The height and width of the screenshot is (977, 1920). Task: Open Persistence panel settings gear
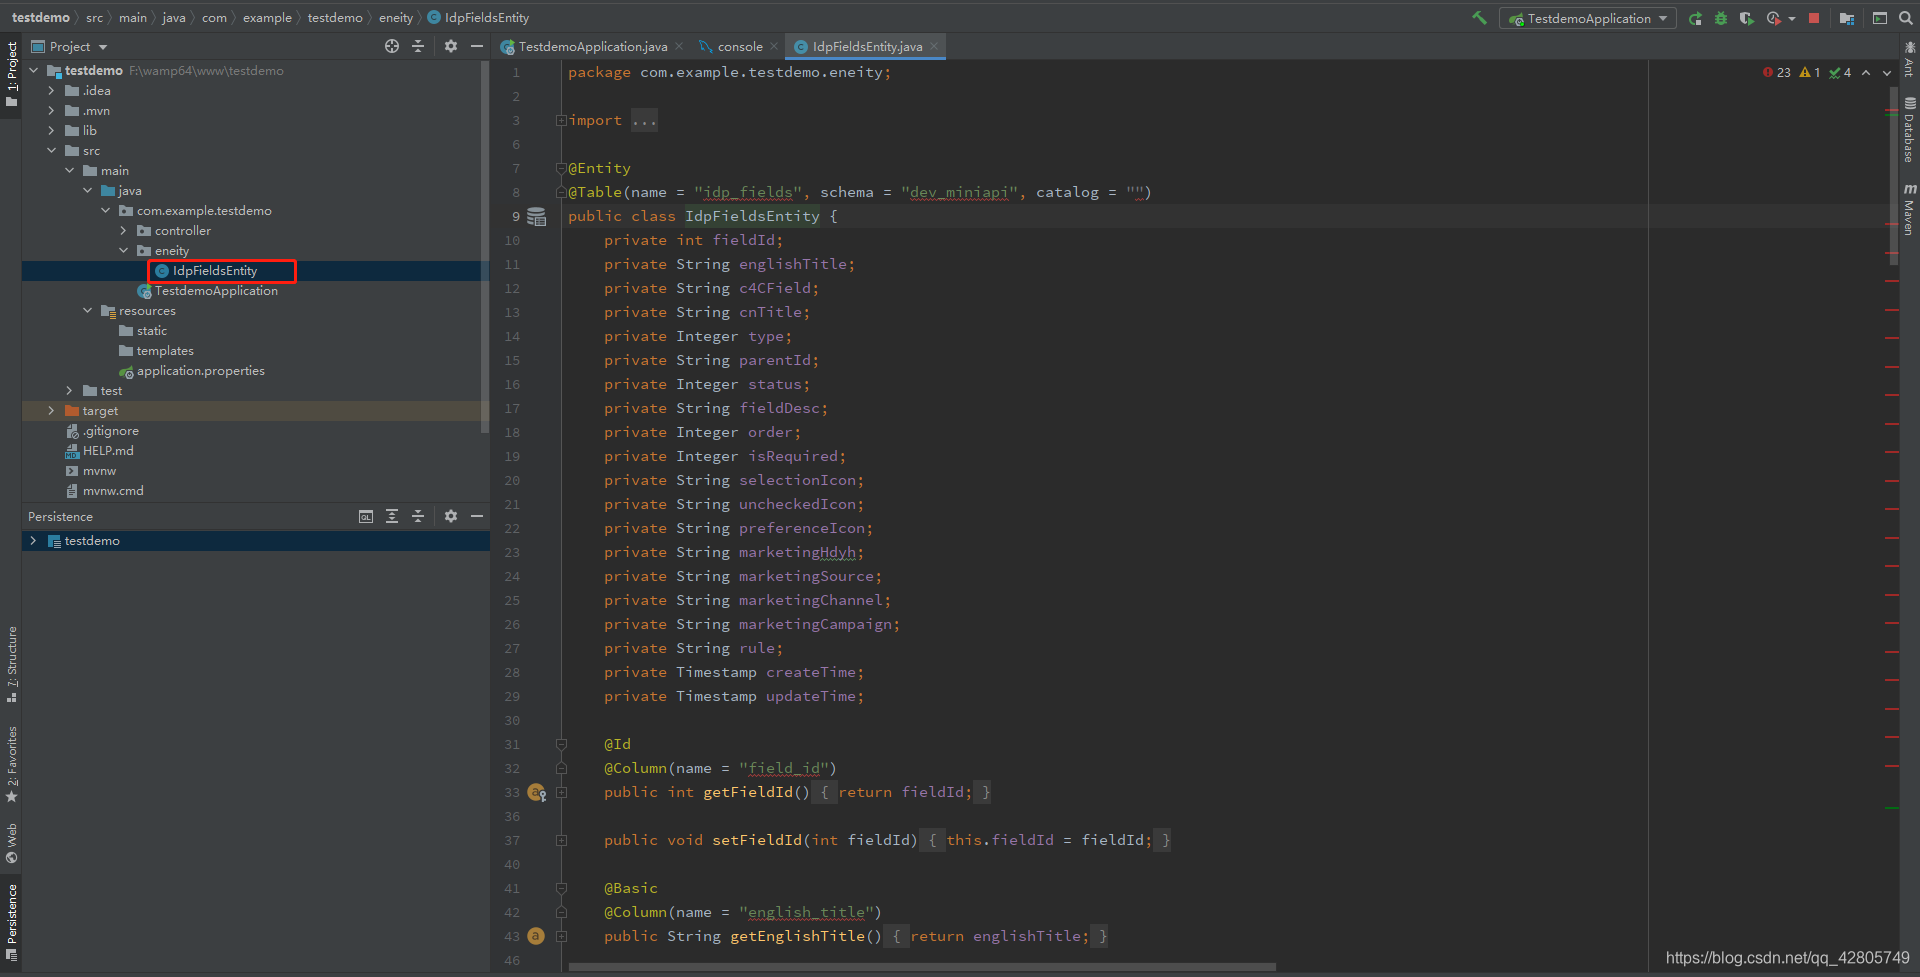click(451, 516)
